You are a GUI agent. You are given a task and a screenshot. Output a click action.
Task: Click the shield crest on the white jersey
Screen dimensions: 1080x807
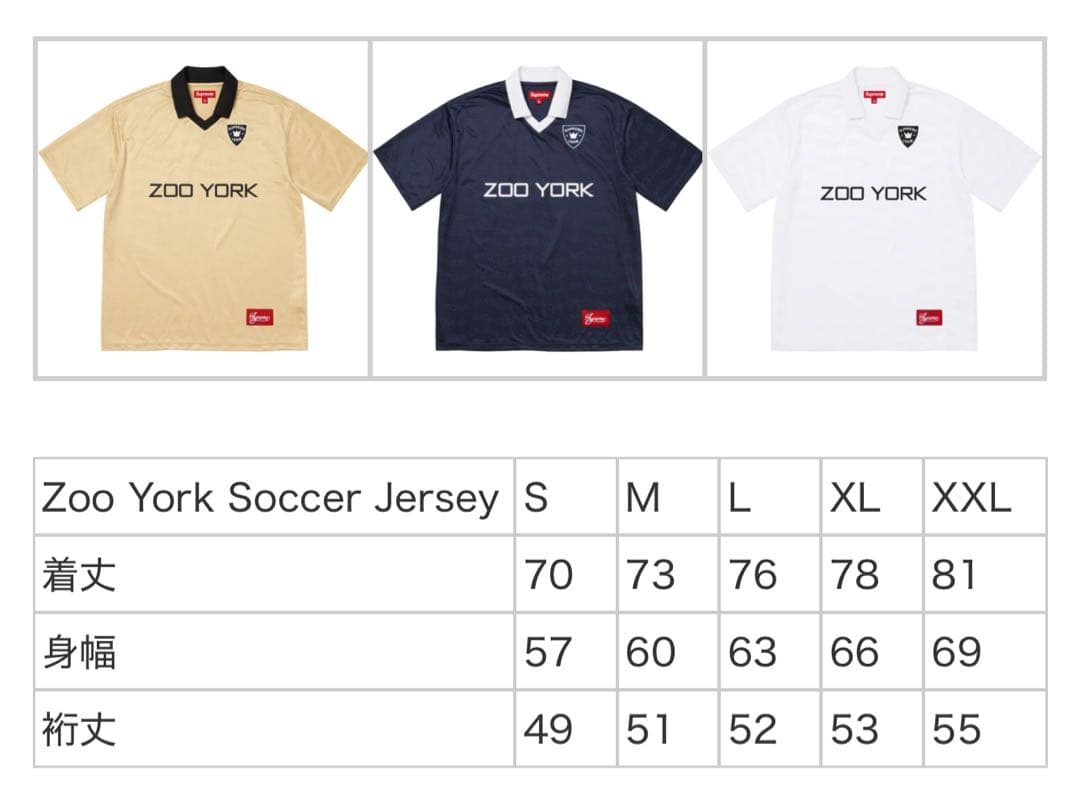tap(908, 136)
